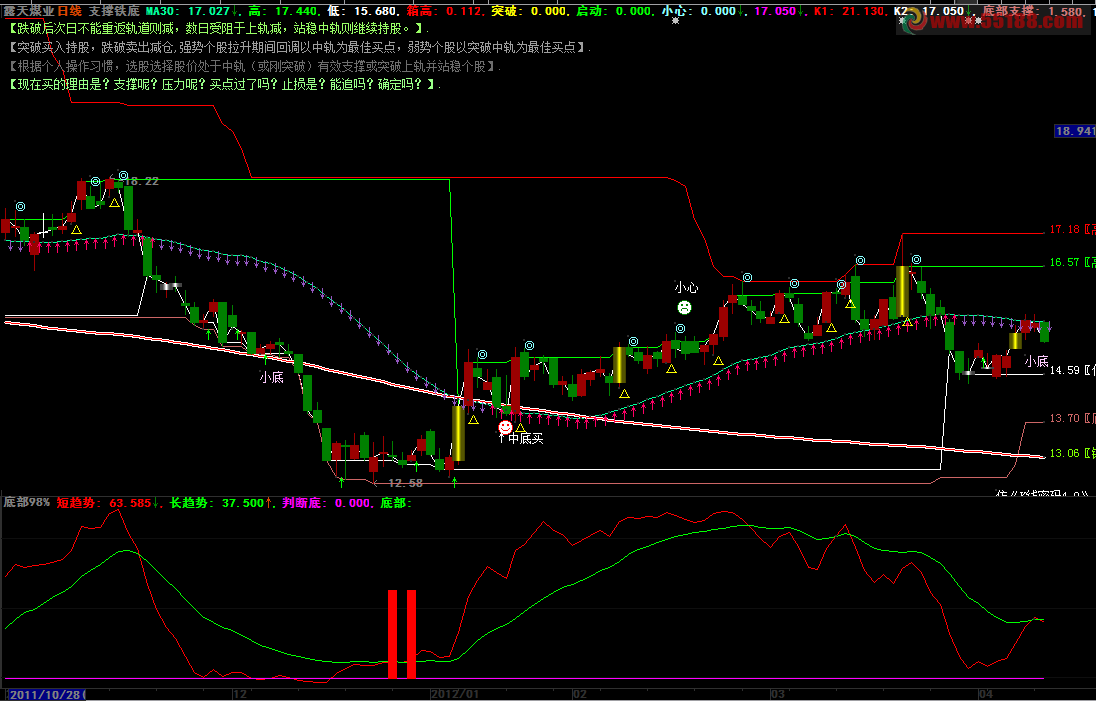Click the gray note starting 根据个人操作习惯

point(254,66)
